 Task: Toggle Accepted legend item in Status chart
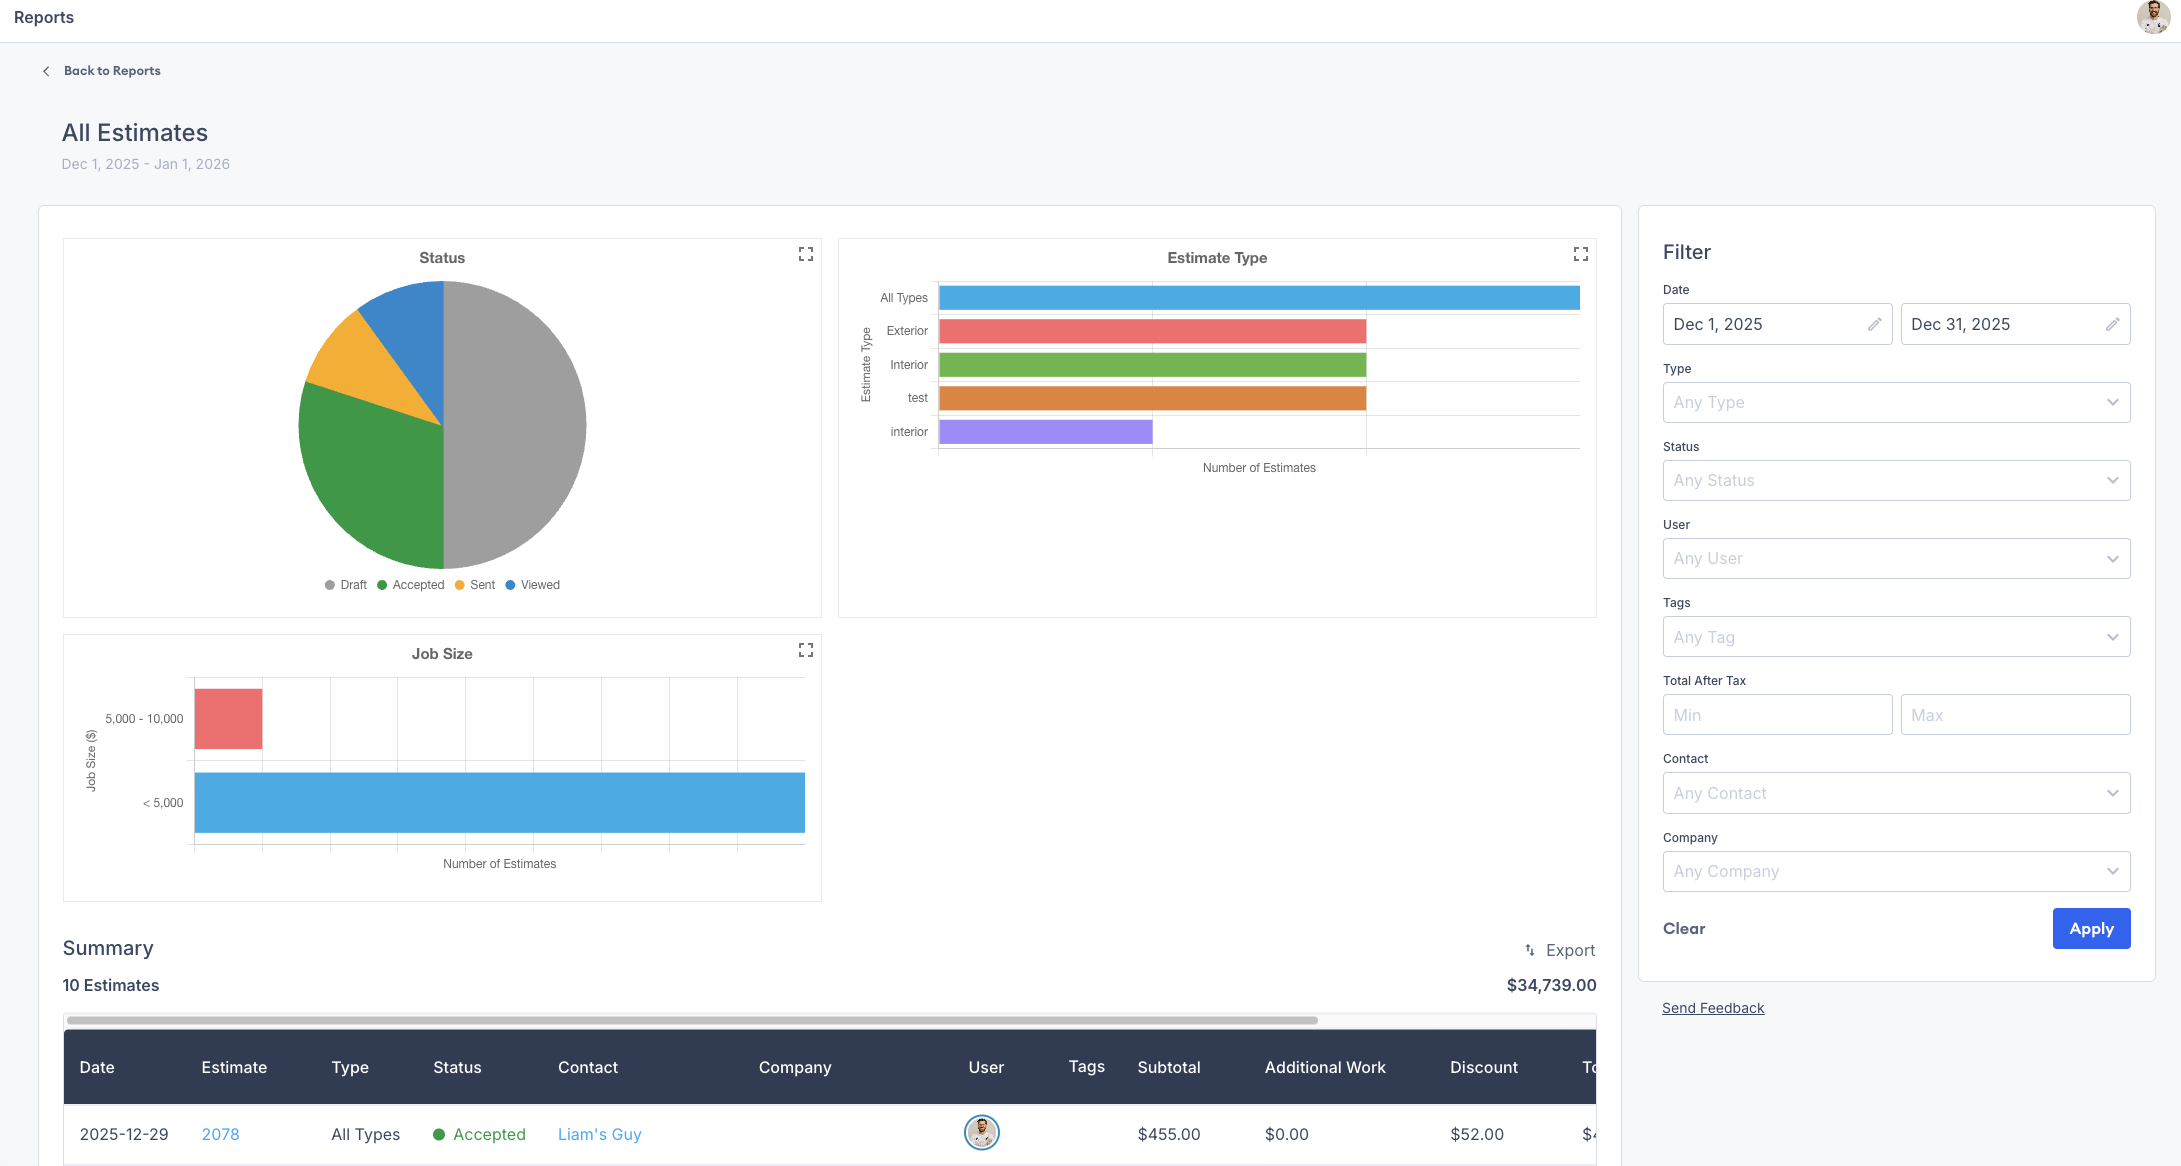[x=411, y=585]
